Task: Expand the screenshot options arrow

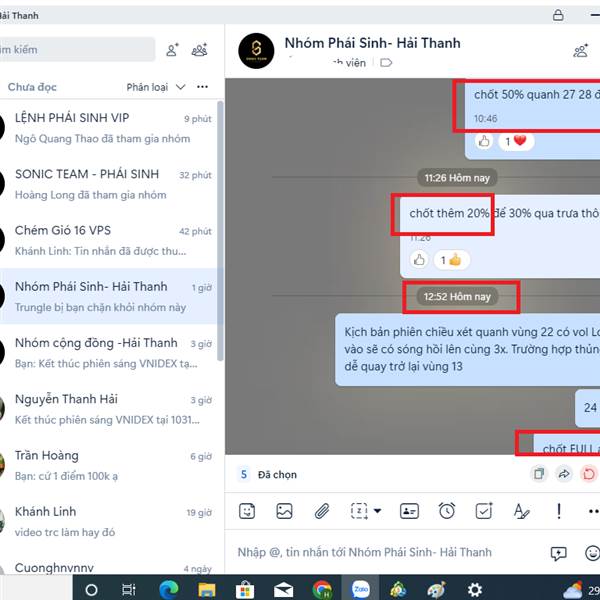Action: coord(377,511)
